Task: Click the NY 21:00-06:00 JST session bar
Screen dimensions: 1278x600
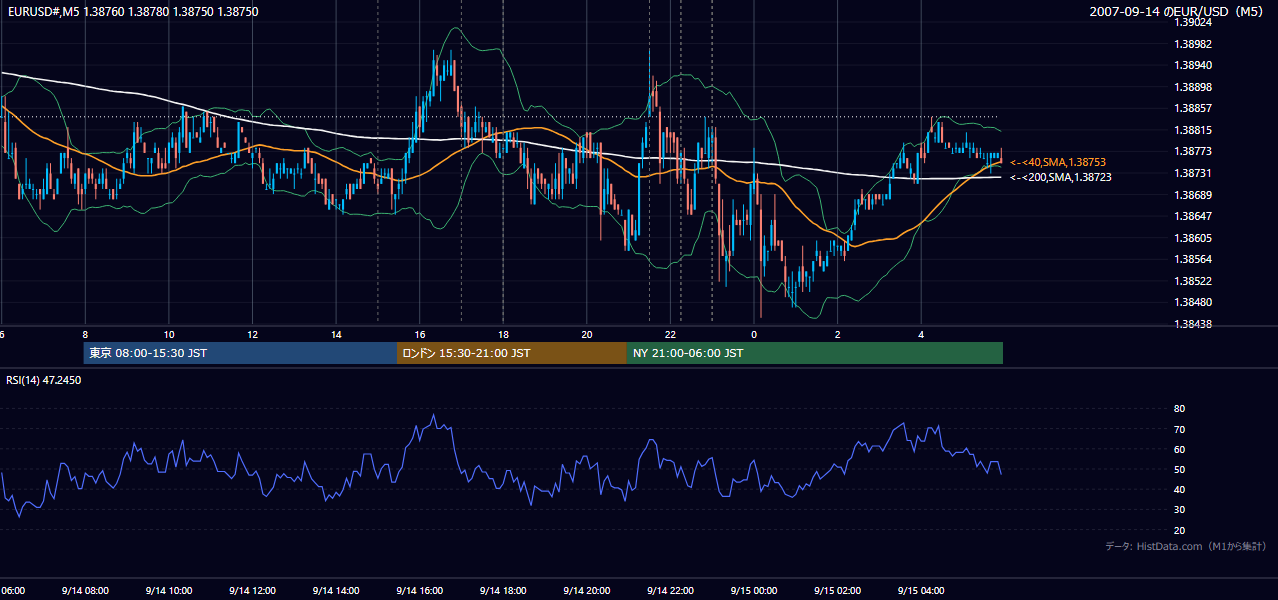Action: pyautogui.click(x=815, y=353)
